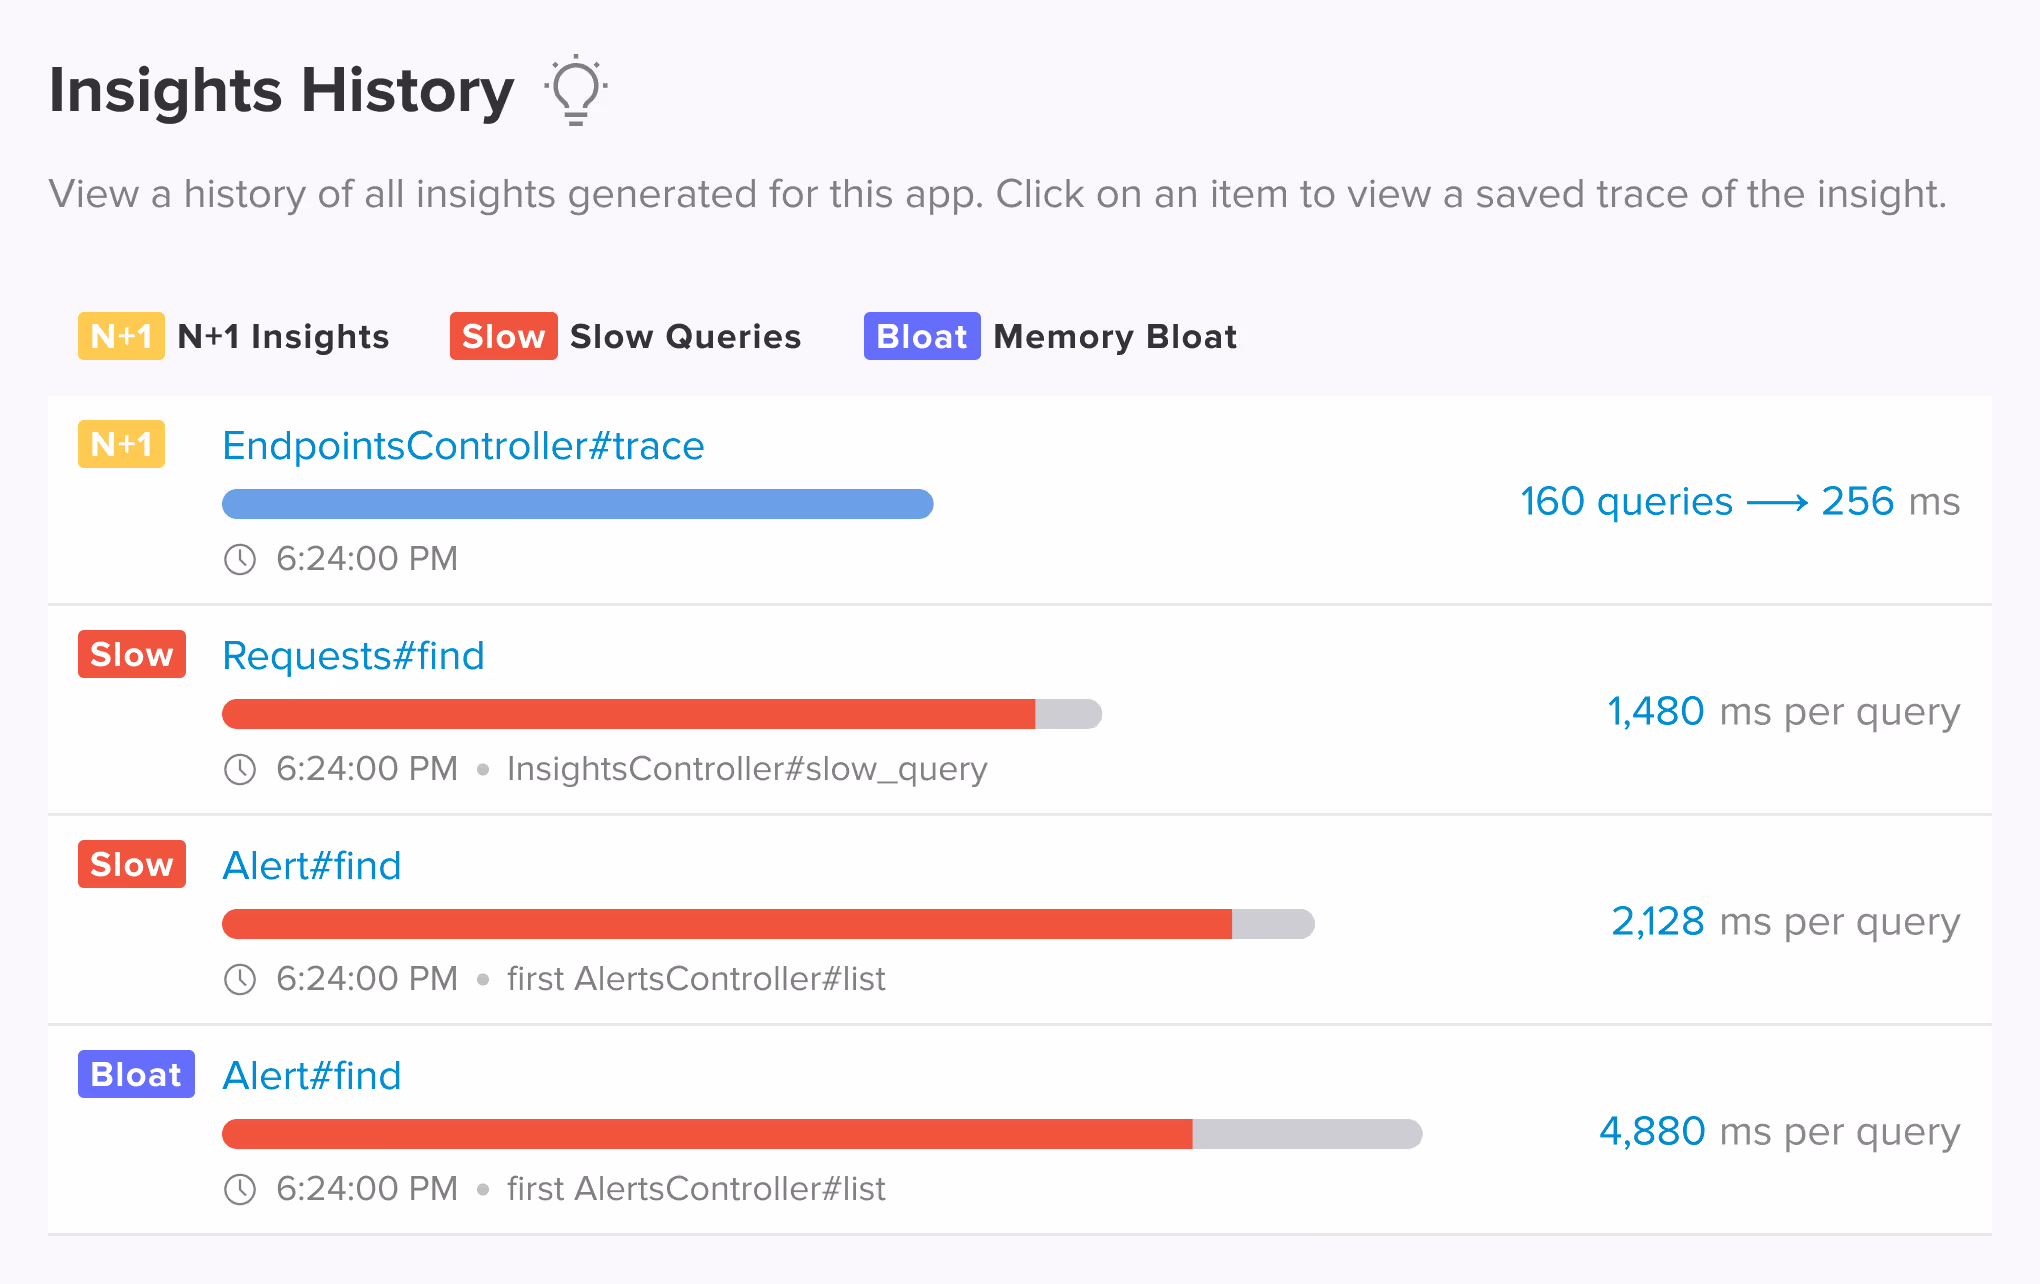Click the Slow badge on Alert#find row
Viewport: 2040px width, 1284px height.
(131, 864)
